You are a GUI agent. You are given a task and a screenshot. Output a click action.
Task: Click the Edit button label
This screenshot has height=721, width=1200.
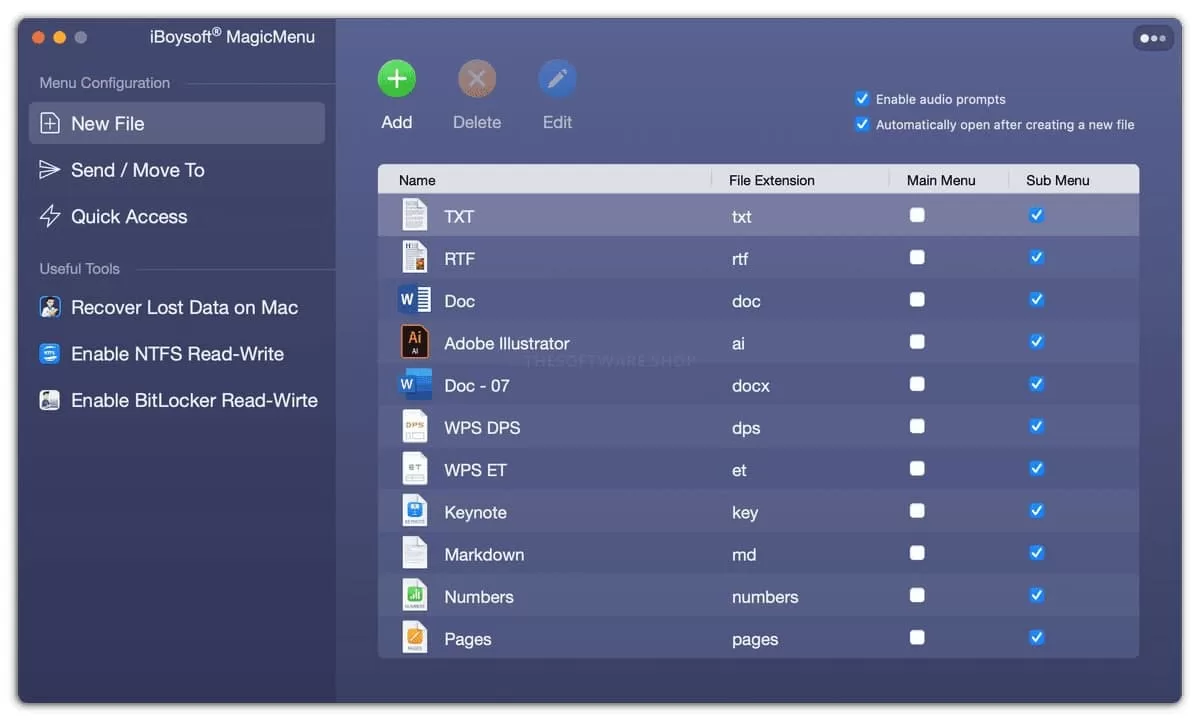pyautogui.click(x=557, y=122)
